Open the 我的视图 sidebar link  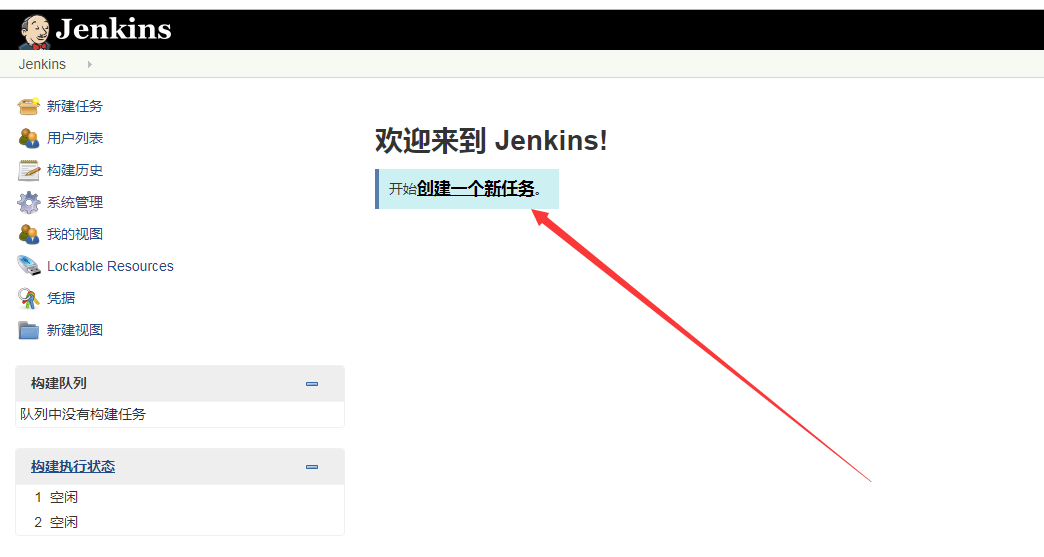point(75,234)
